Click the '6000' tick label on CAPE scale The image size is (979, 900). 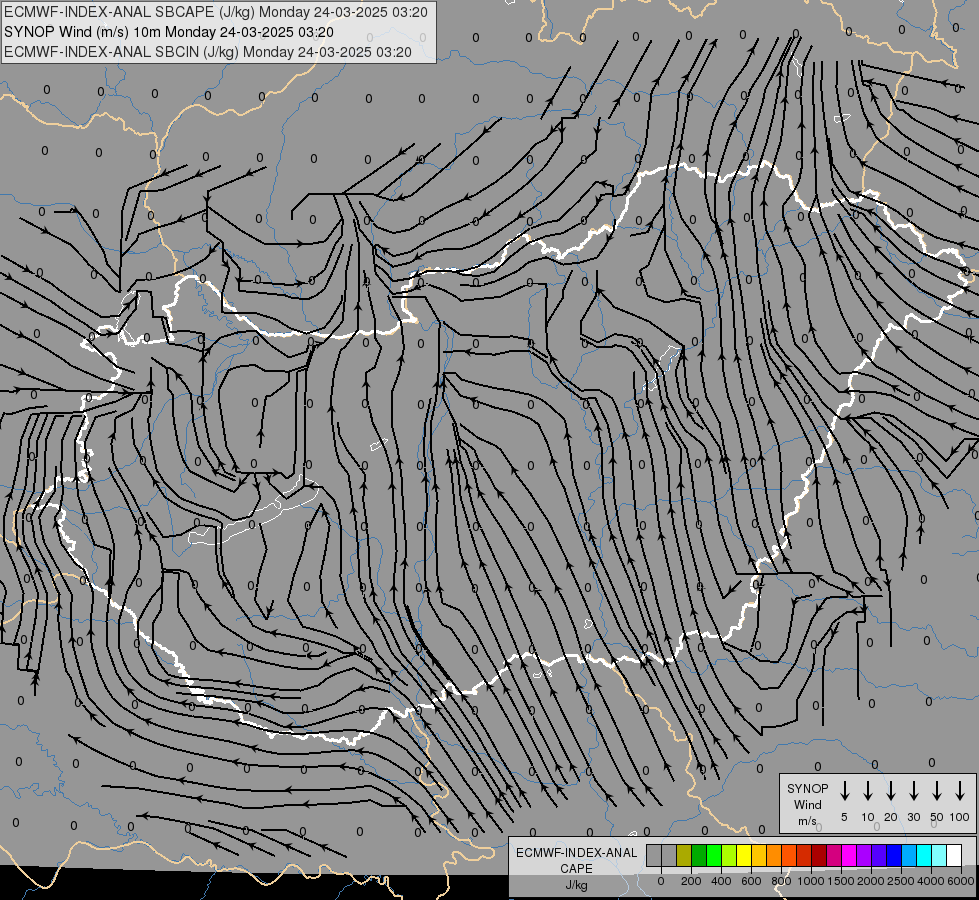[961, 881]
